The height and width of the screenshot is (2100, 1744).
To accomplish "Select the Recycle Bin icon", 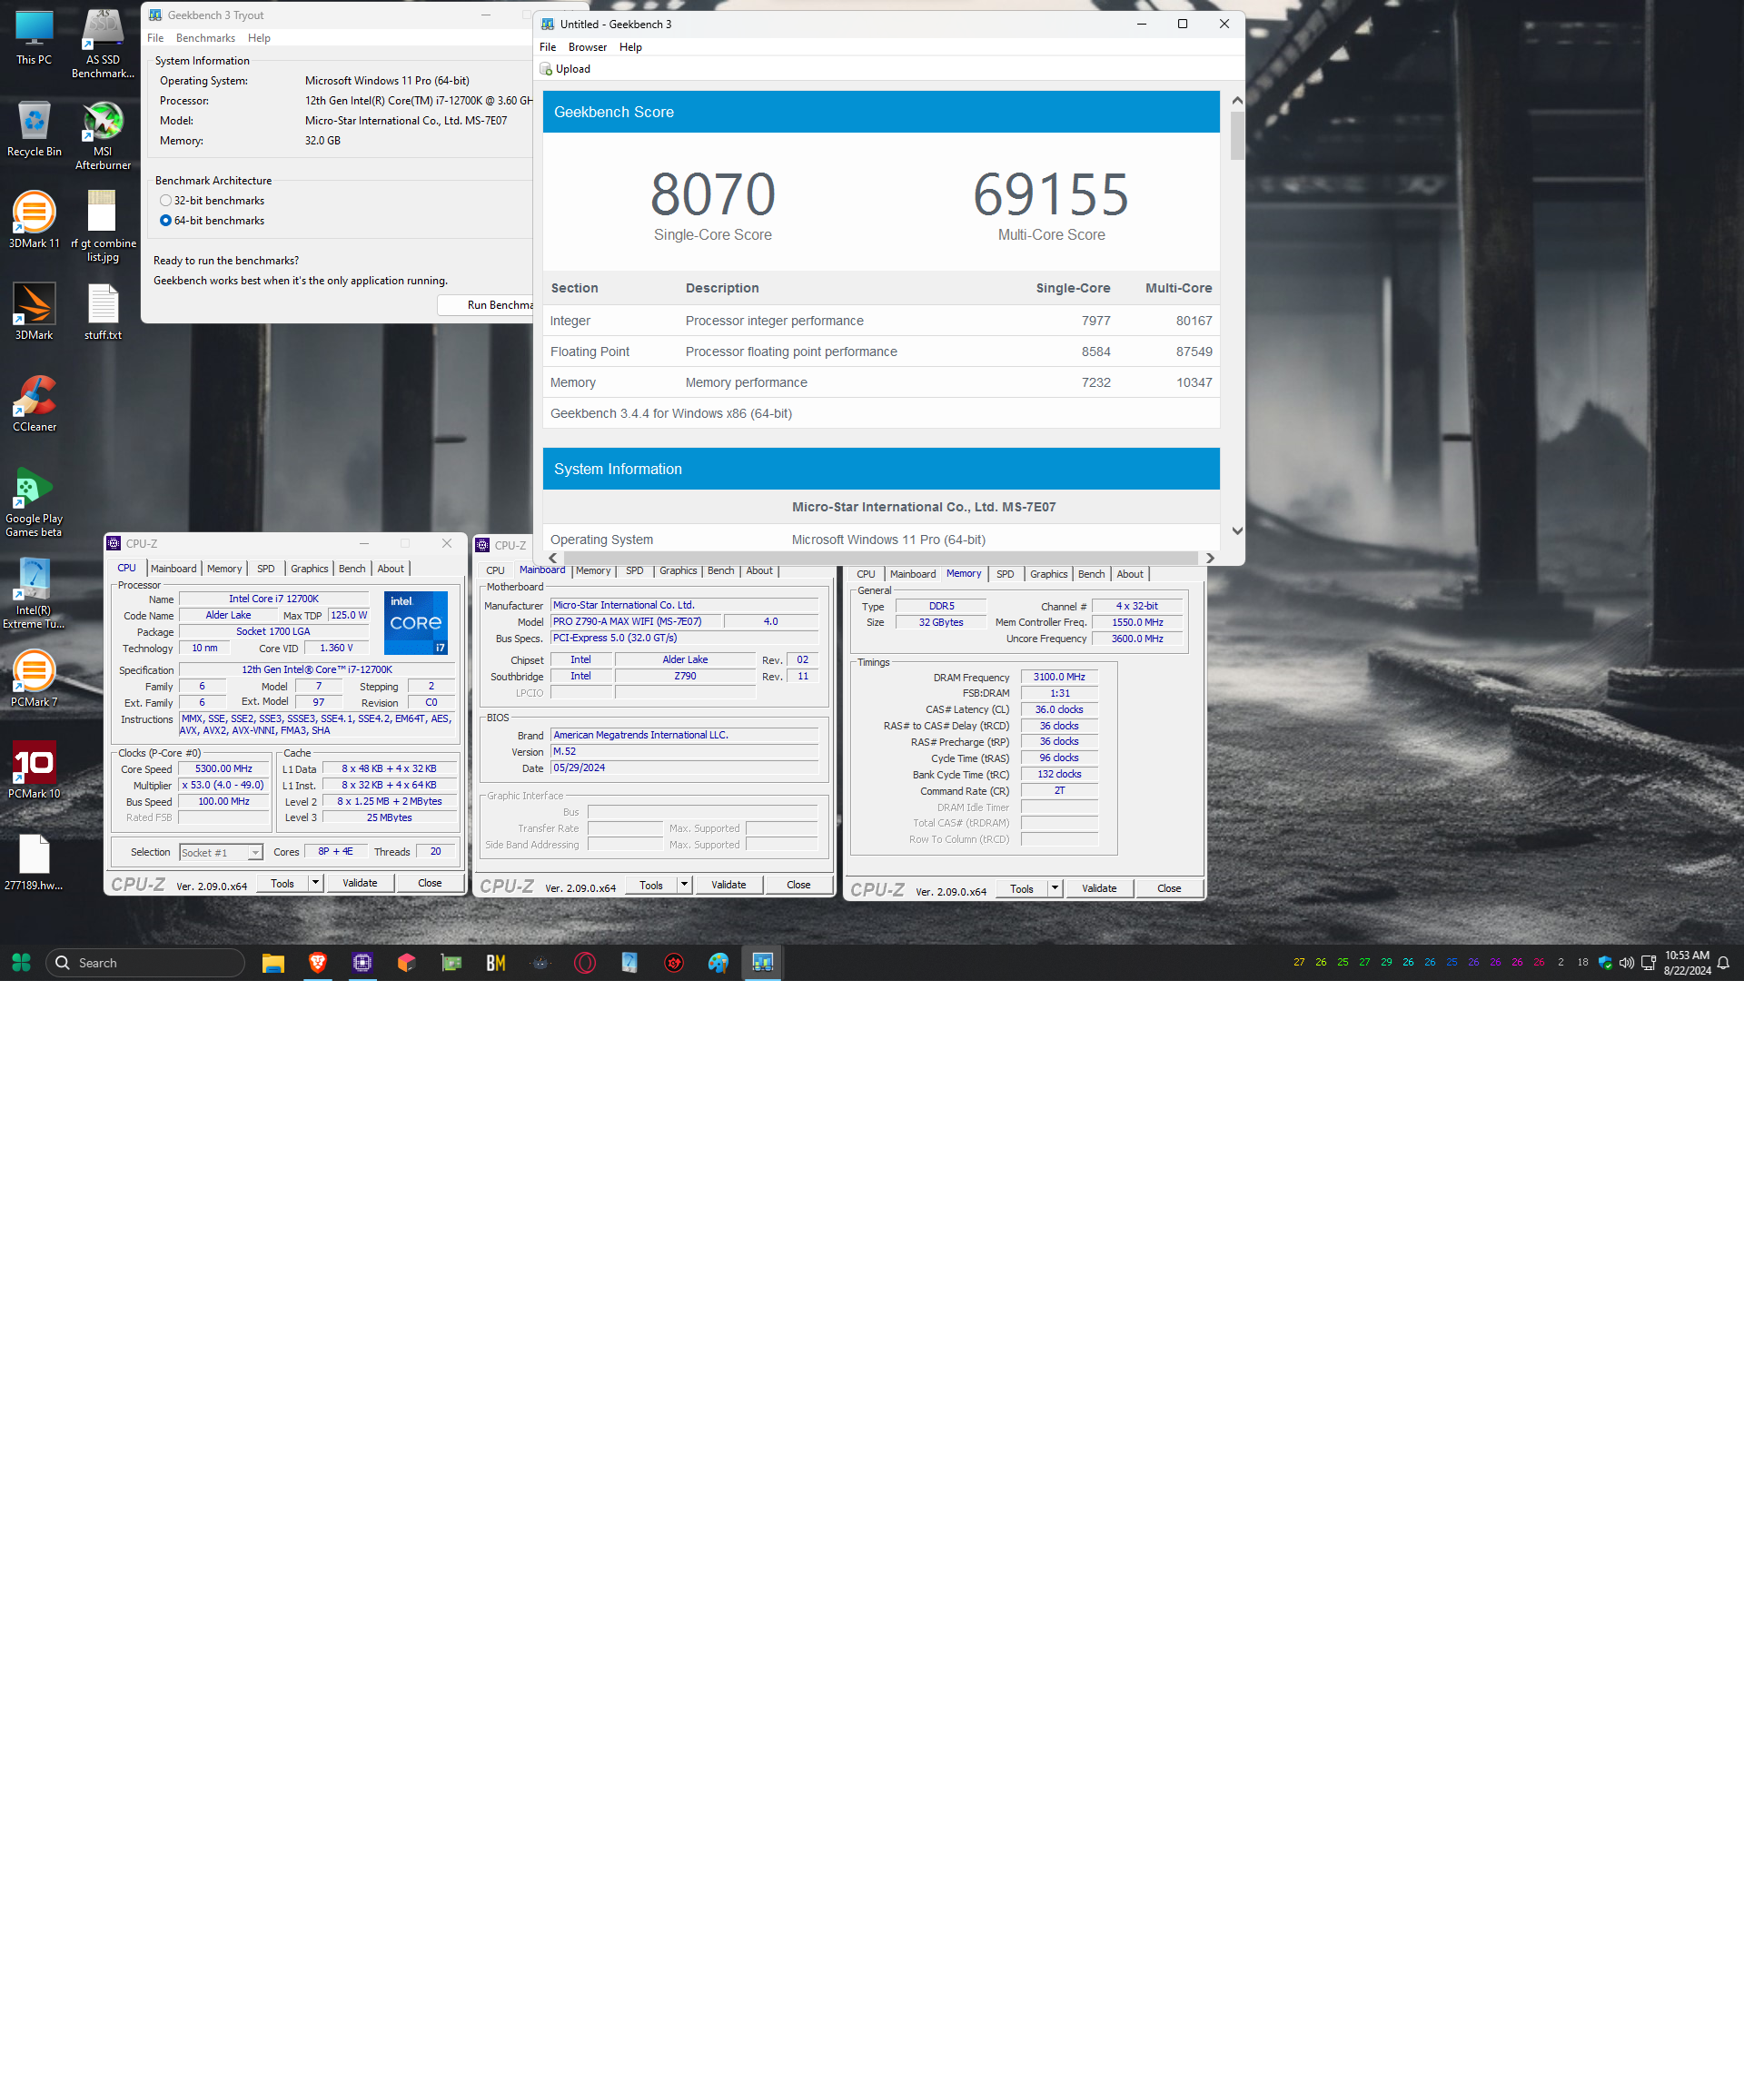I will point(34,129).
